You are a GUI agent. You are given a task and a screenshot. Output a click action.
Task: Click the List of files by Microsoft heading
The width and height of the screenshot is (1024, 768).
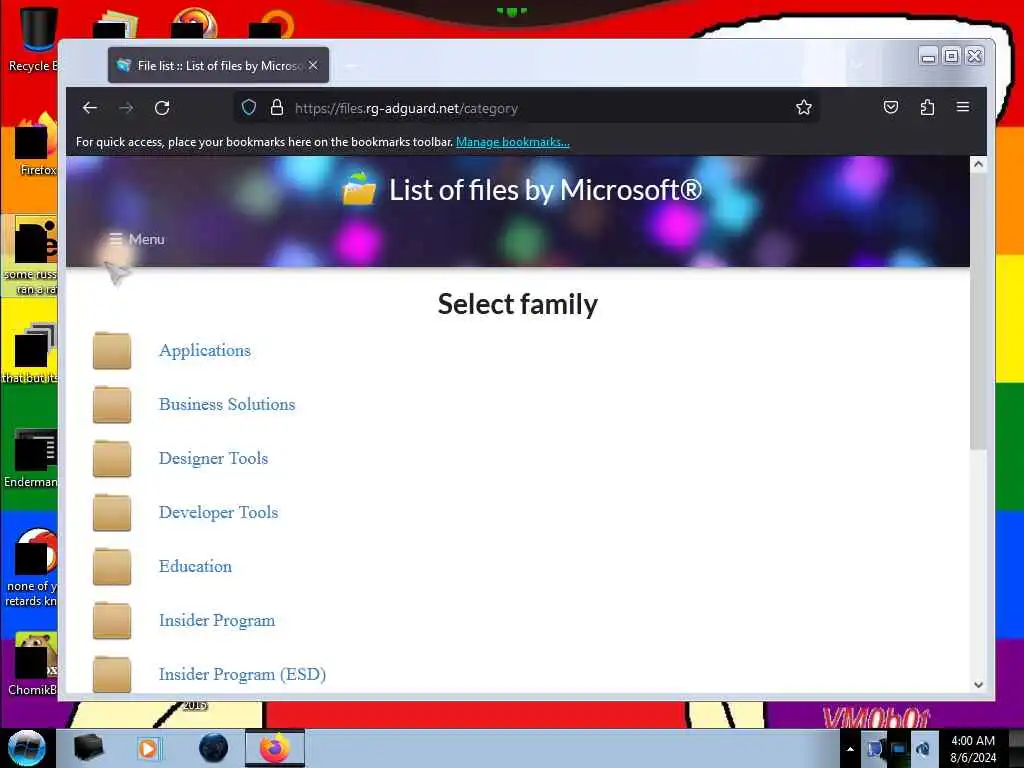coord(545,190)
